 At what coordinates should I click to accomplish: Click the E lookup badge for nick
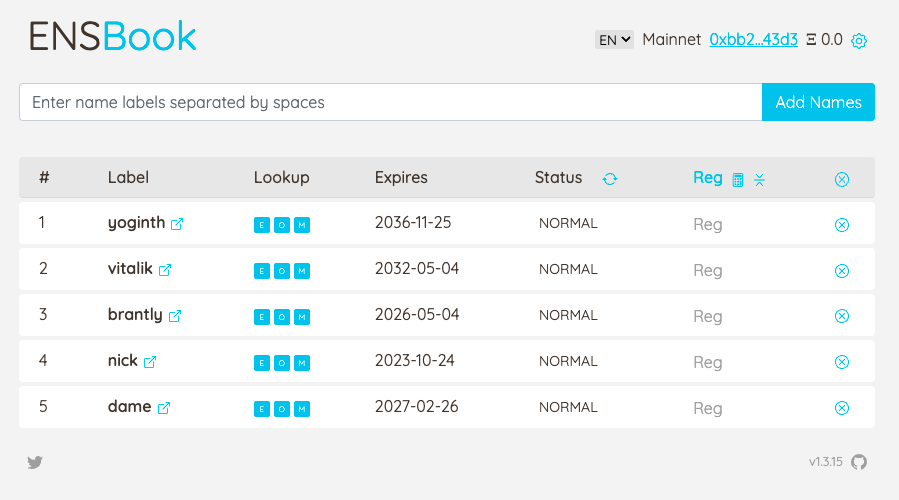click(x=262, y=362)
